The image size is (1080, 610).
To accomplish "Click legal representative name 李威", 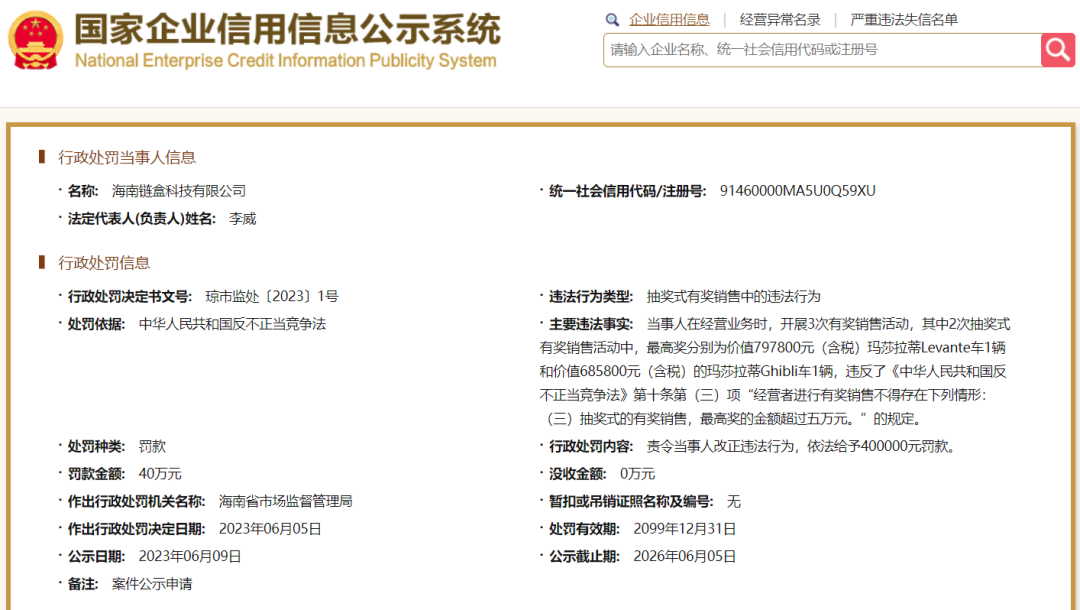I will tap(242, 218).
